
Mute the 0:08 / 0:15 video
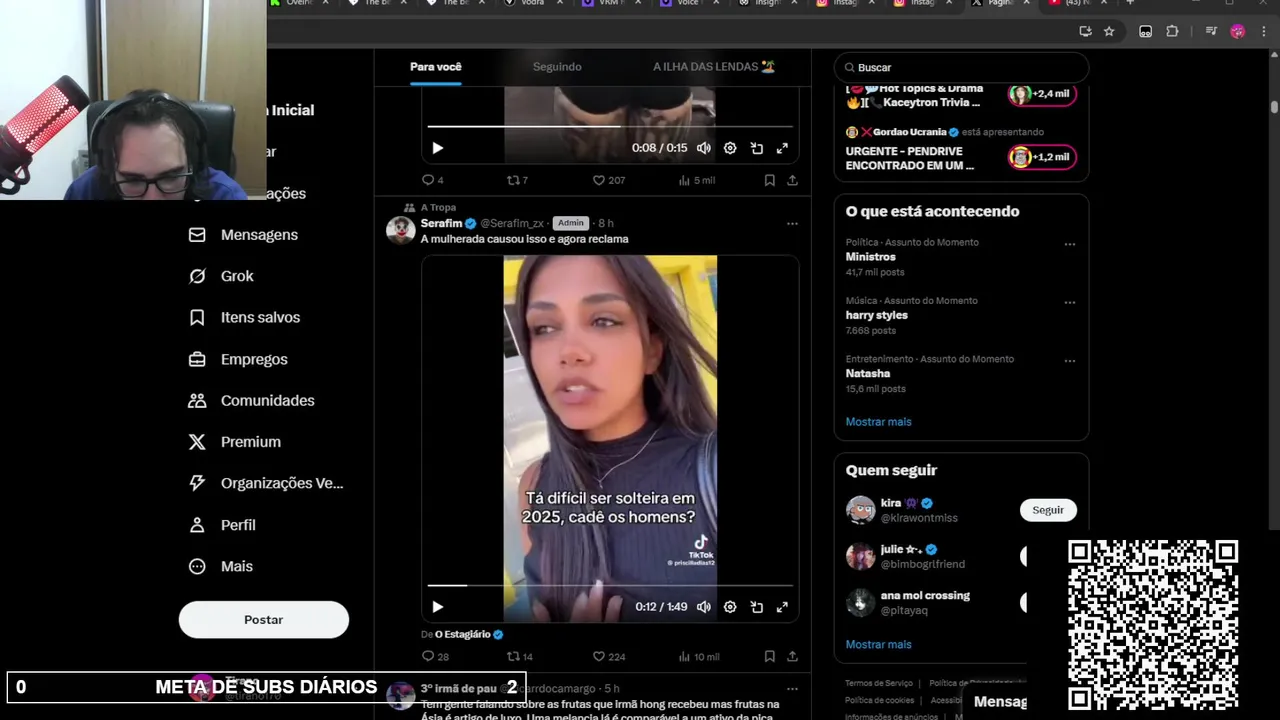[704, 148]
